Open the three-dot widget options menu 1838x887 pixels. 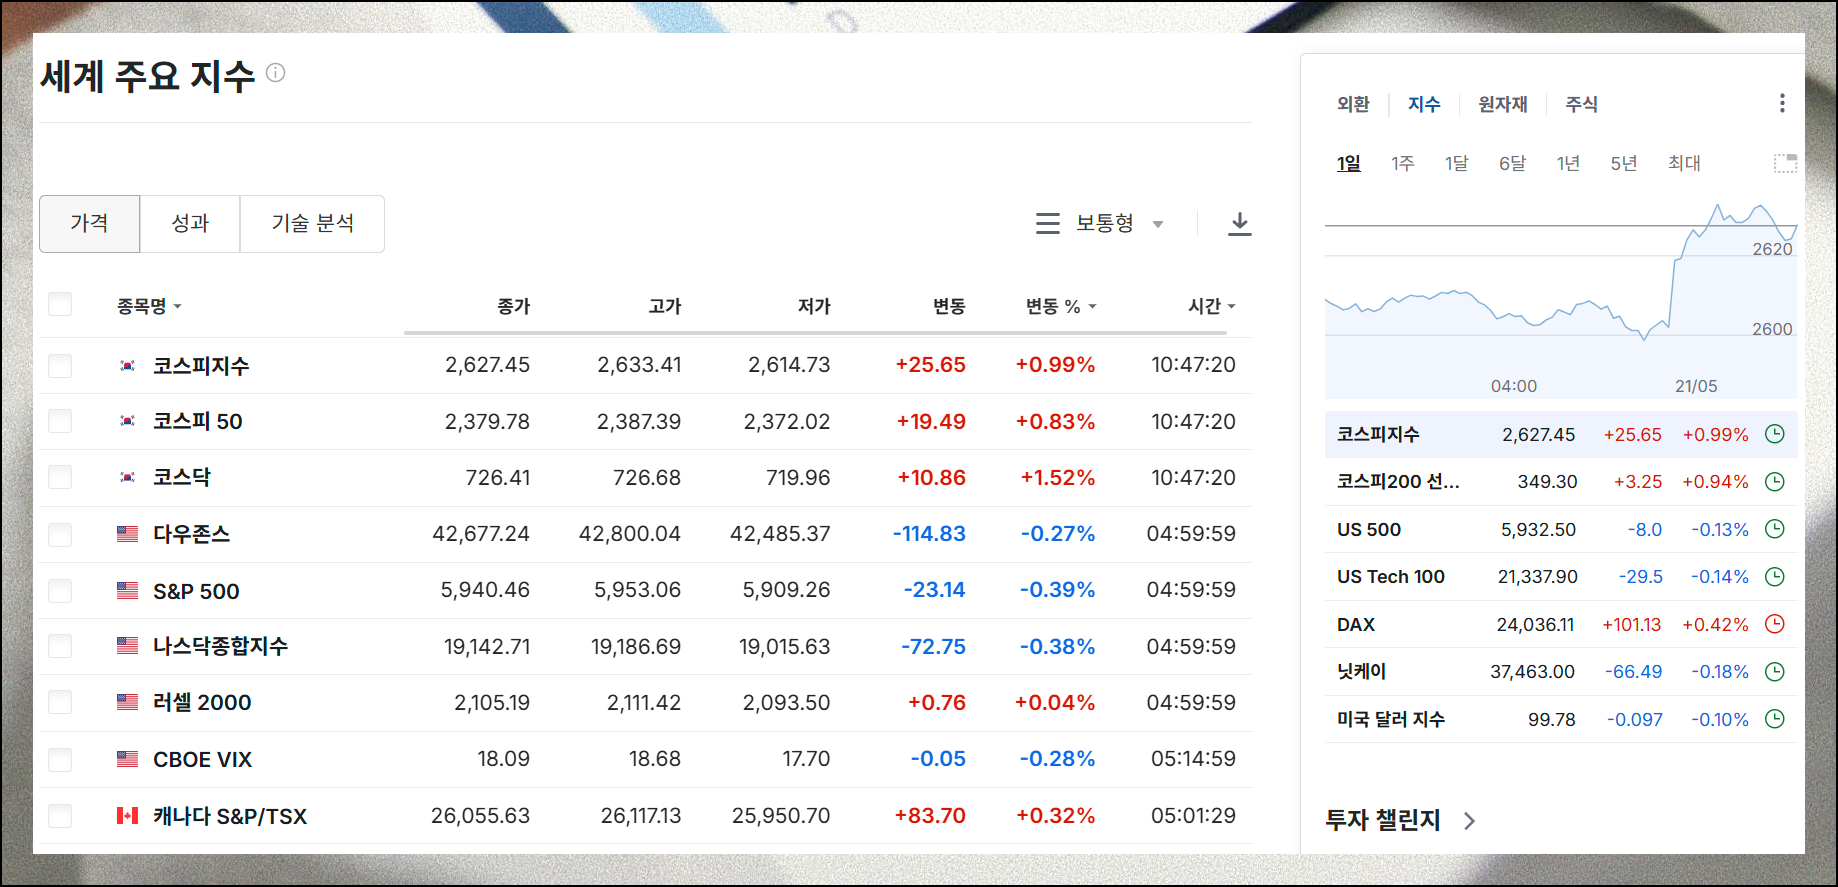(1781, 103)
